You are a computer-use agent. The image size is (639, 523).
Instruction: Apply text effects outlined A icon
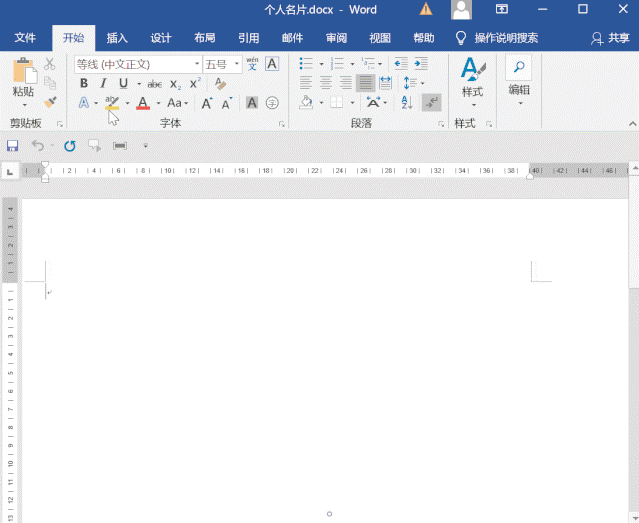point(84,103)
